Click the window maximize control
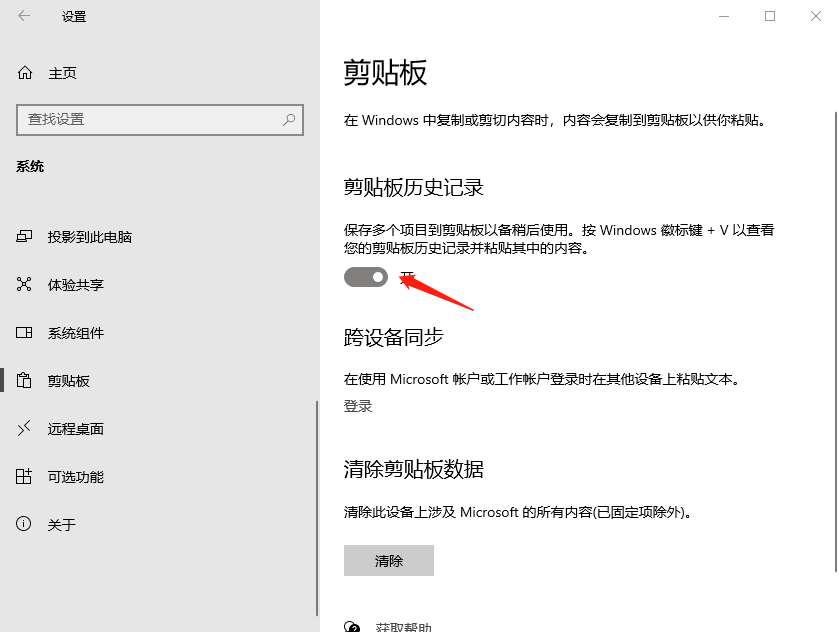Screen dimensions: 839x632 tap(771, 17)
